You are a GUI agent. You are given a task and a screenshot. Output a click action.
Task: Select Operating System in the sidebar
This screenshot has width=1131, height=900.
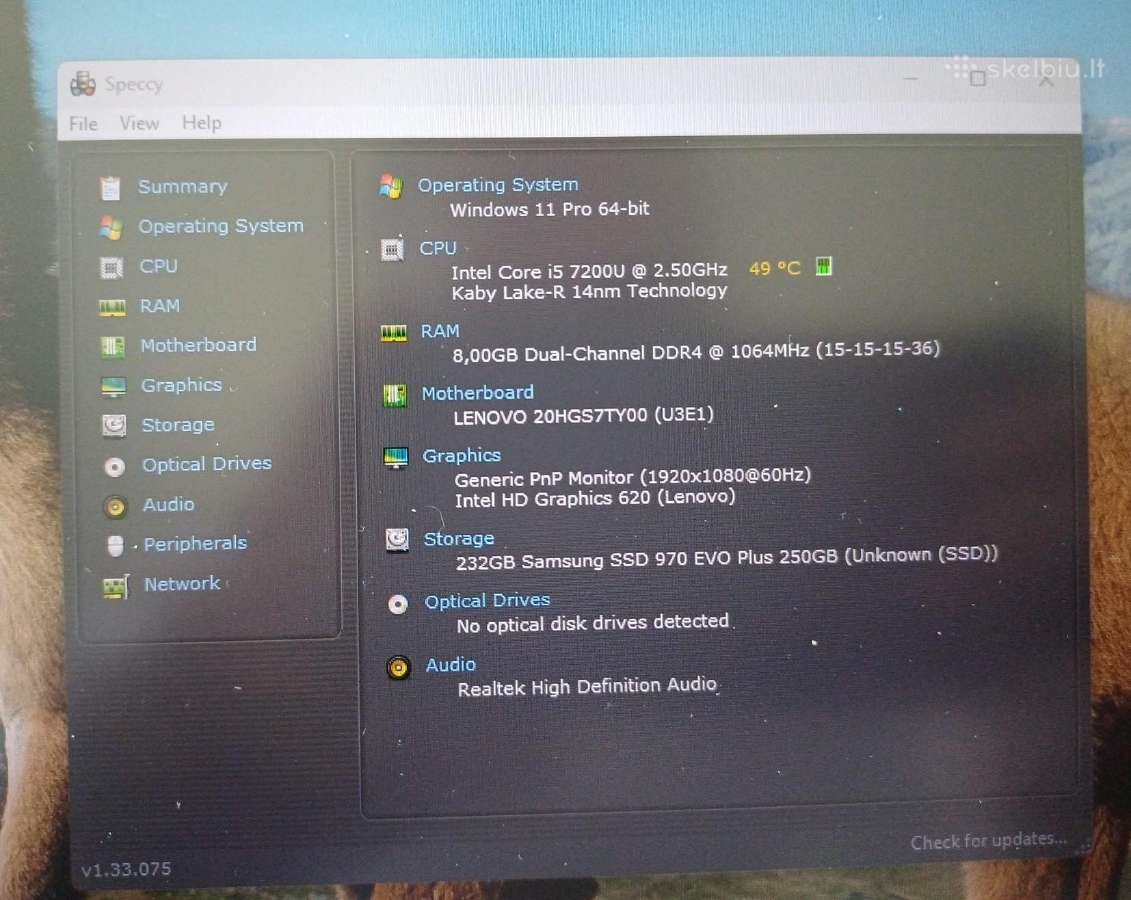coord(221,226)
